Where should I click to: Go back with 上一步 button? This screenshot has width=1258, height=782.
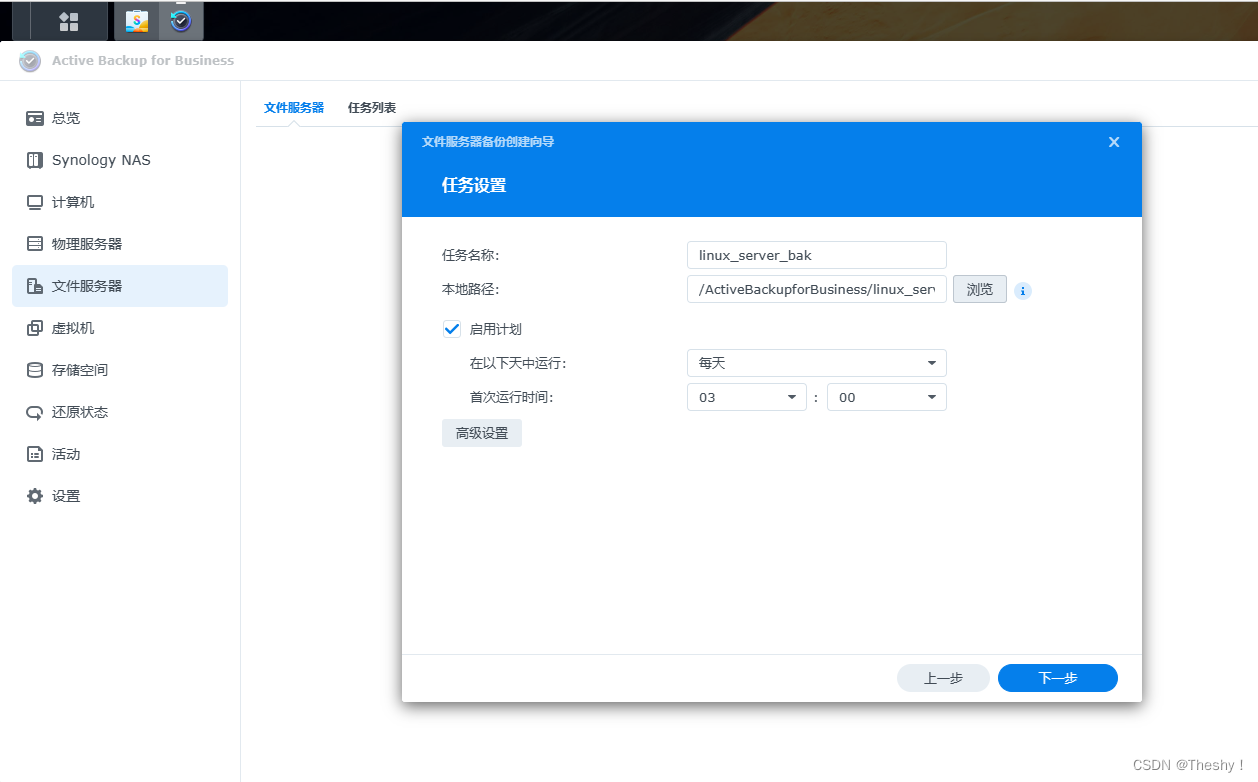(x=943, y=678)
